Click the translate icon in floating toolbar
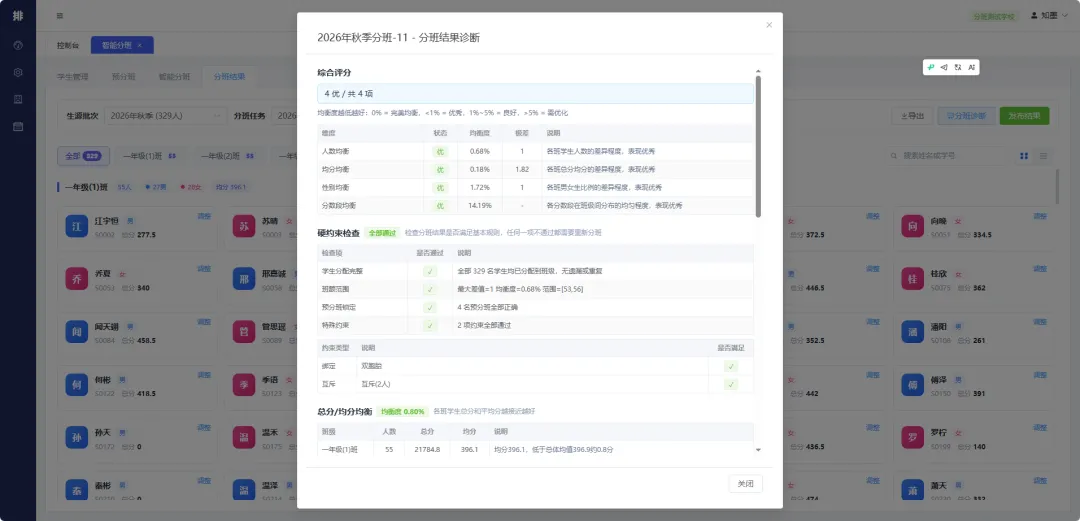Screen dimensions: 1080x521 coord(958,67)
